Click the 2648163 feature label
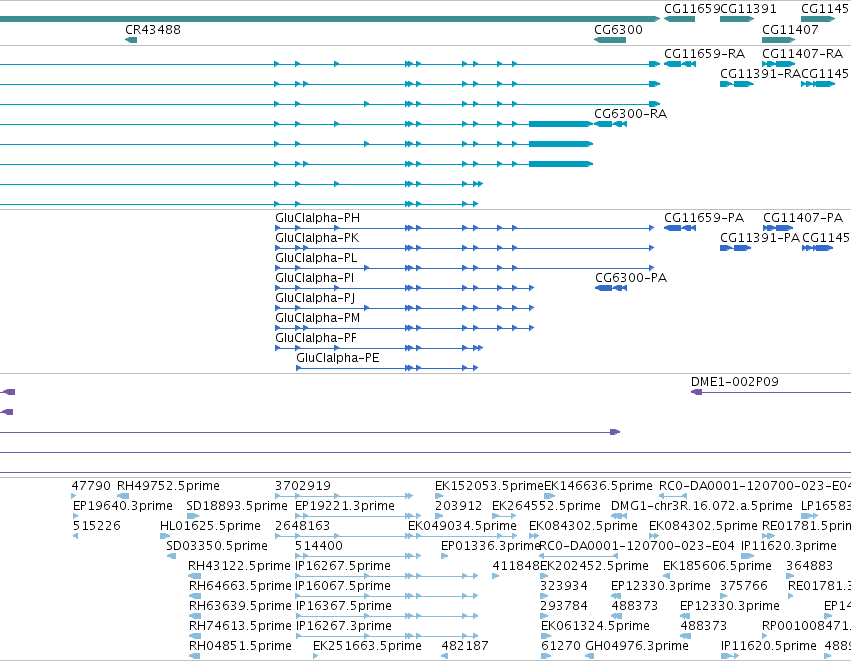This screenshot has width=851, height=661. (302, 526)
